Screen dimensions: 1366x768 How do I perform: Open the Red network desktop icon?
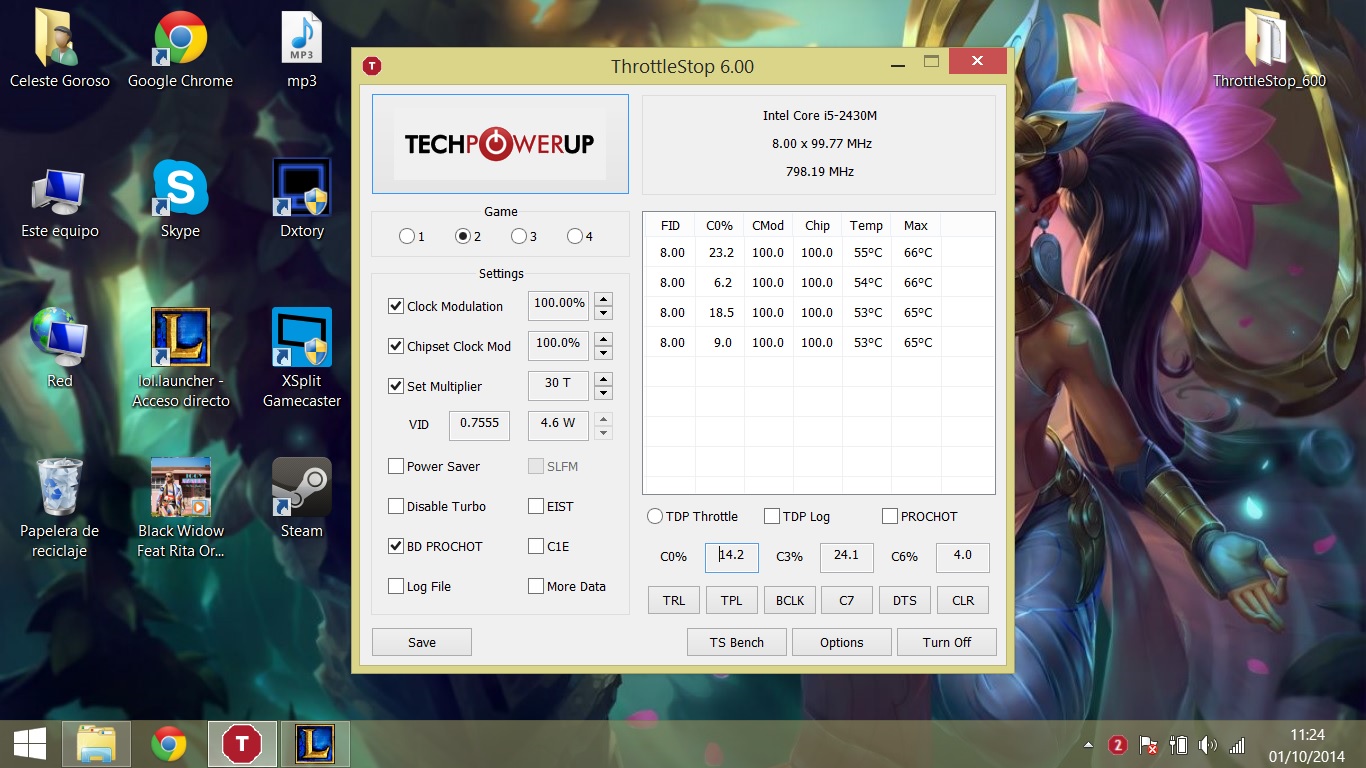[x=59, y=350]
